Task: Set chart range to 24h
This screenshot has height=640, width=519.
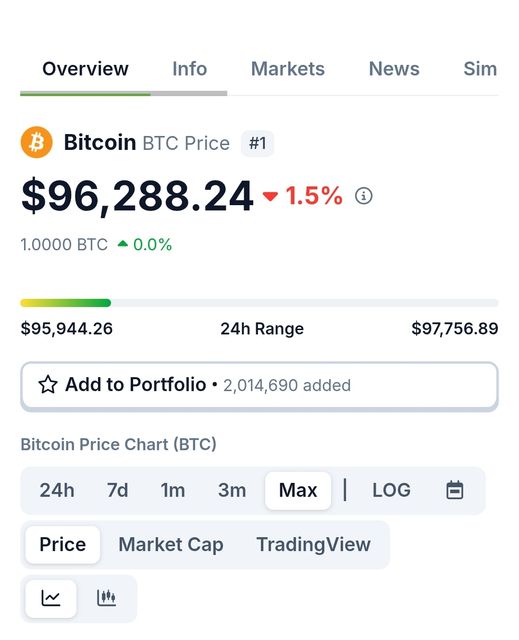Action: pyautogui.click(x=57, y=490)
